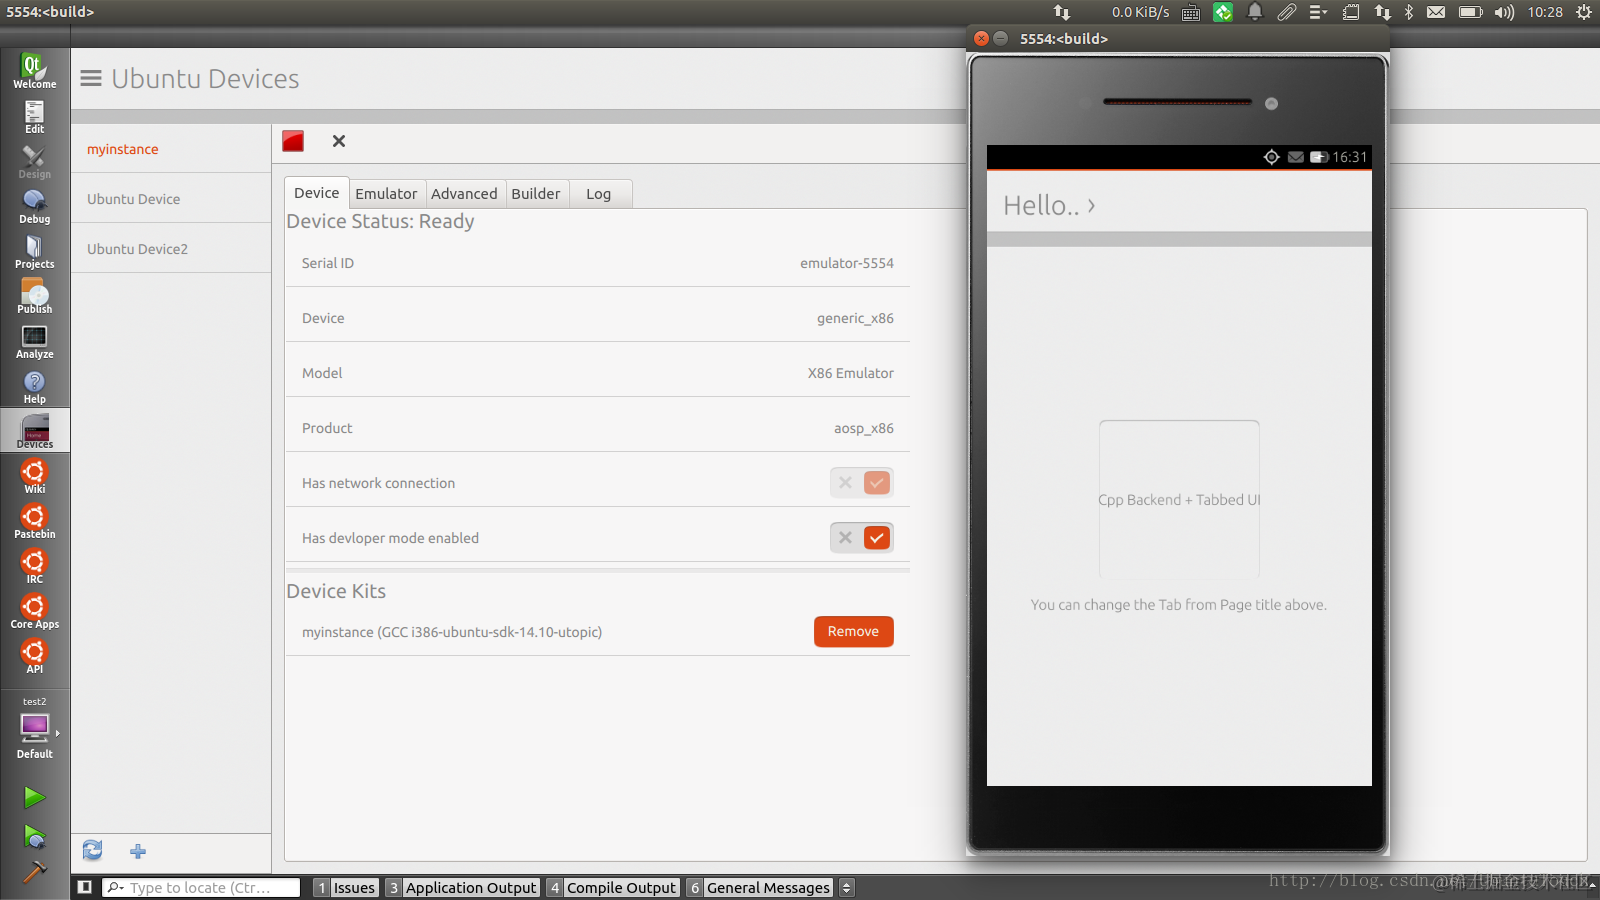Screen dimensions: 1600x900
Task: Open system mail indicator
Action: coord(1436,12)
